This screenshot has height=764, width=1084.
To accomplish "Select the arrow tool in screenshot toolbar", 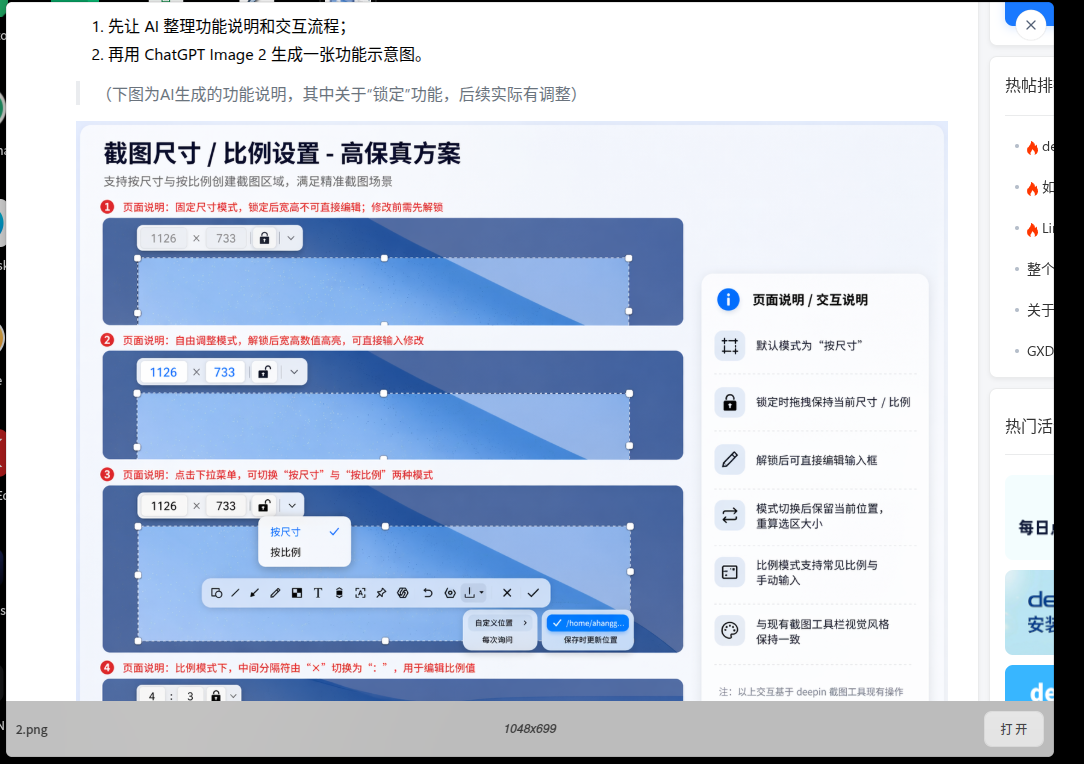I will [254, 593].
